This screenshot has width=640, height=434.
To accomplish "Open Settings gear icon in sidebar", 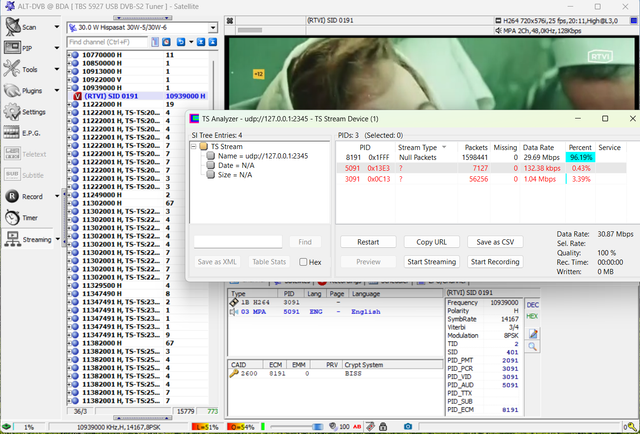I will click(12, 111).
